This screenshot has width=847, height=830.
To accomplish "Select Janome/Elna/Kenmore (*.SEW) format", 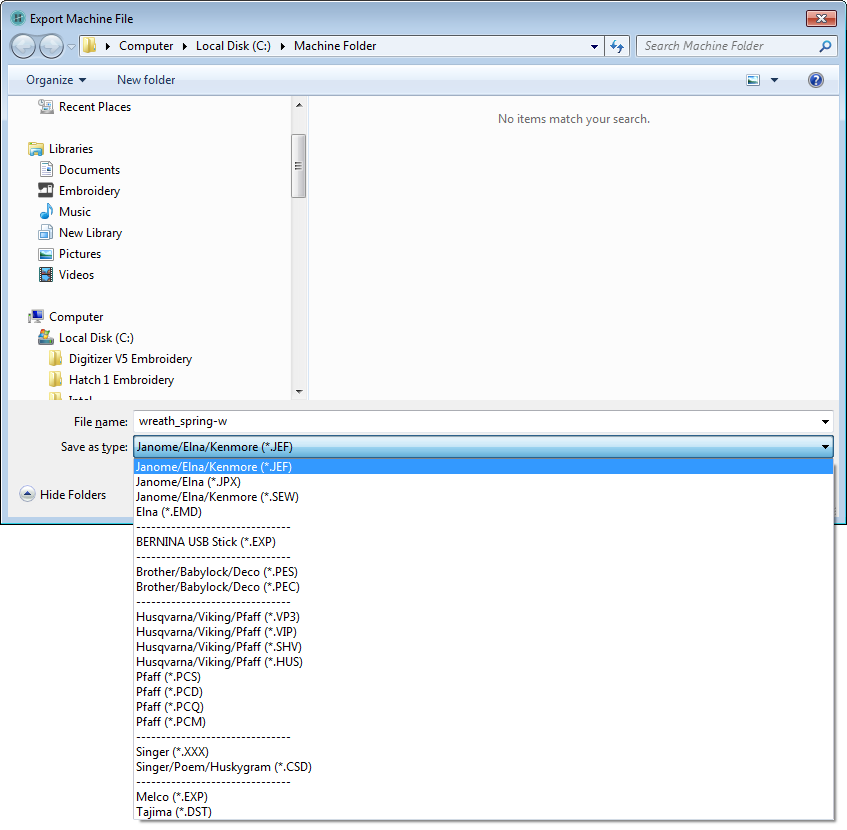I will click(x=483, y=497).
